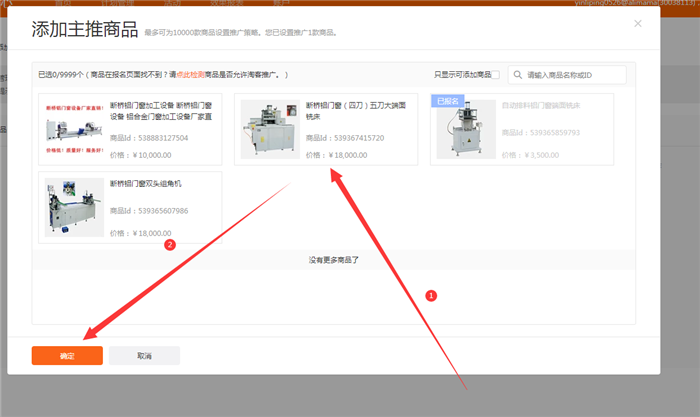Select the 五刀大端面铣床 product image
This screenshot has height=417, width=700.
tap(270, 130)
